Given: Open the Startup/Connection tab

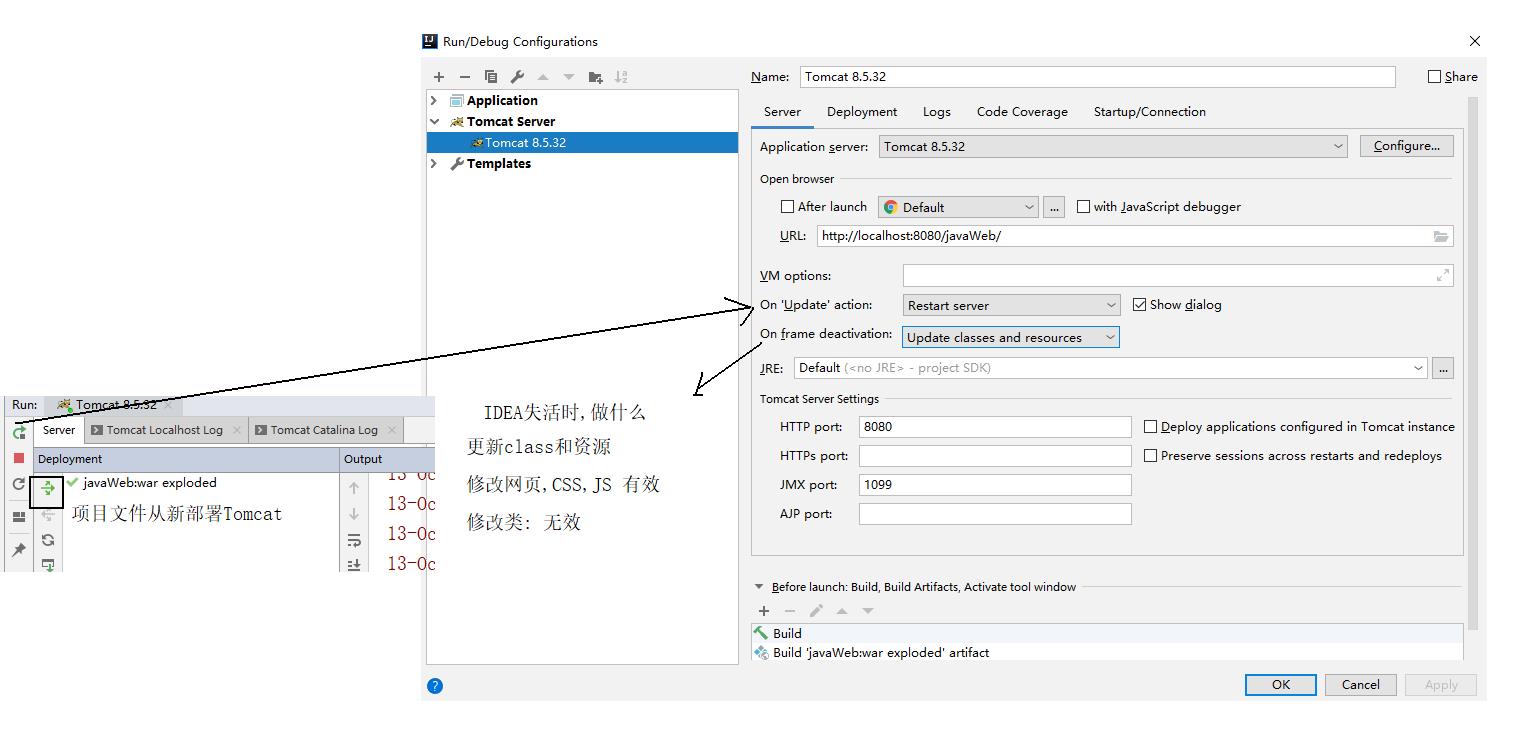Looking at the screenshot, I should (x=1150, y=112).
